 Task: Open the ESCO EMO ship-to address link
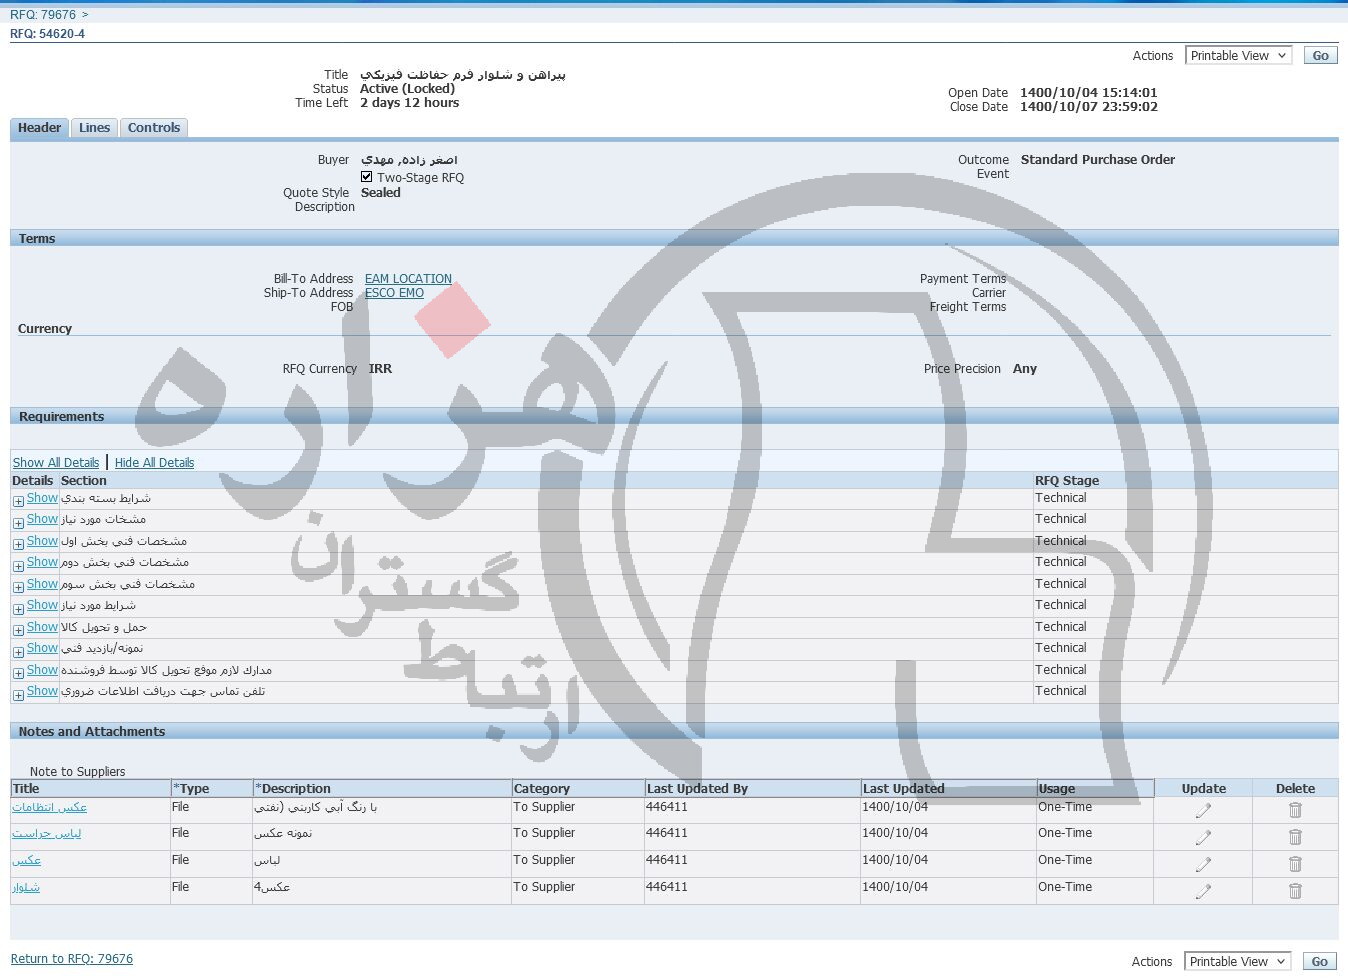394,293
